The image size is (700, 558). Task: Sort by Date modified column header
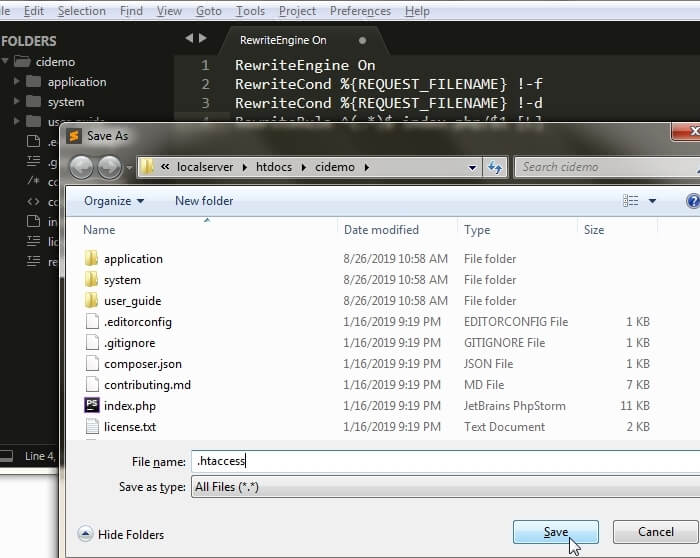[381, 229]
